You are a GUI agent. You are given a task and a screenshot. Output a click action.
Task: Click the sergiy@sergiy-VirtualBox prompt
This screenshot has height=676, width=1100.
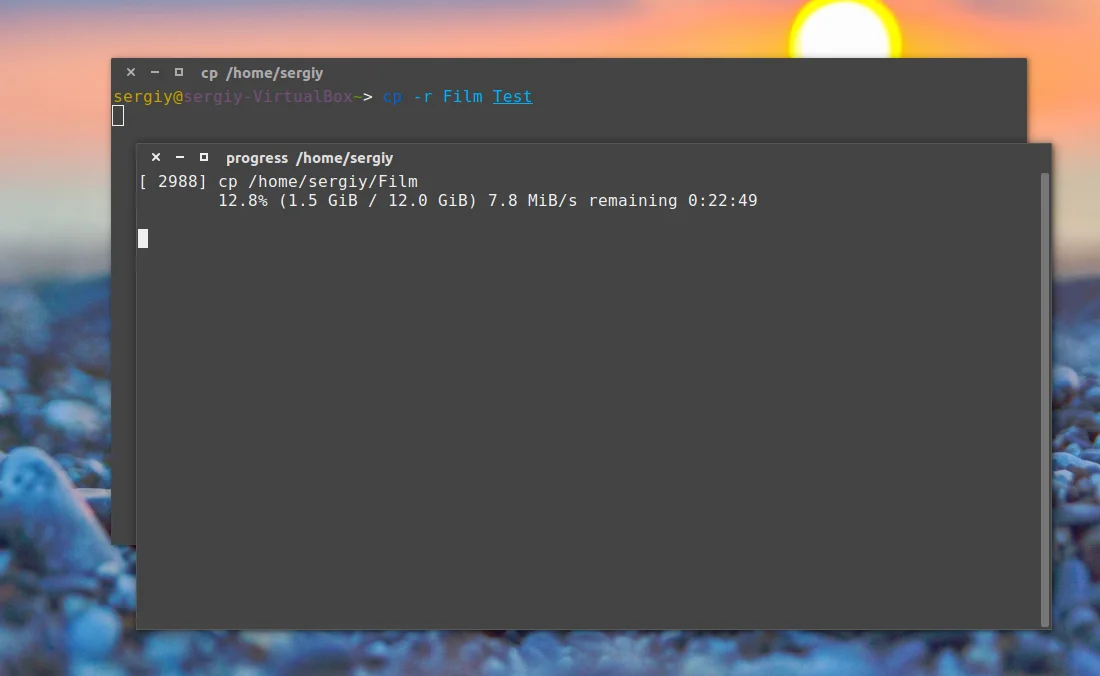tap(233, 97)
